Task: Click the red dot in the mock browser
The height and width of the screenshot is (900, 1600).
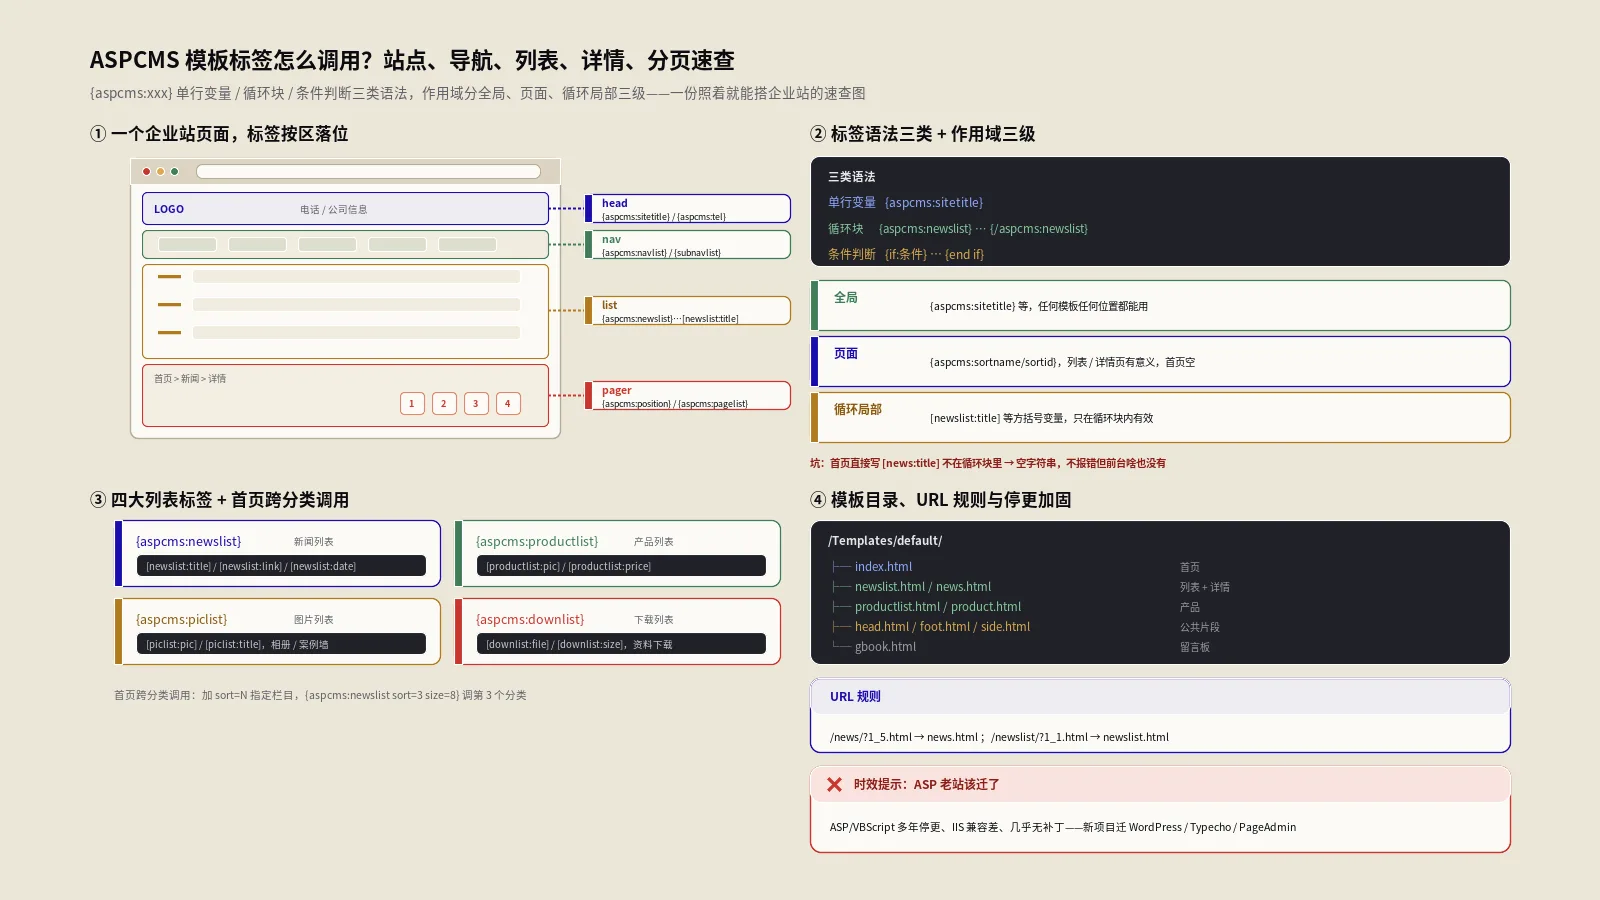Action: [x=147, y=172]
